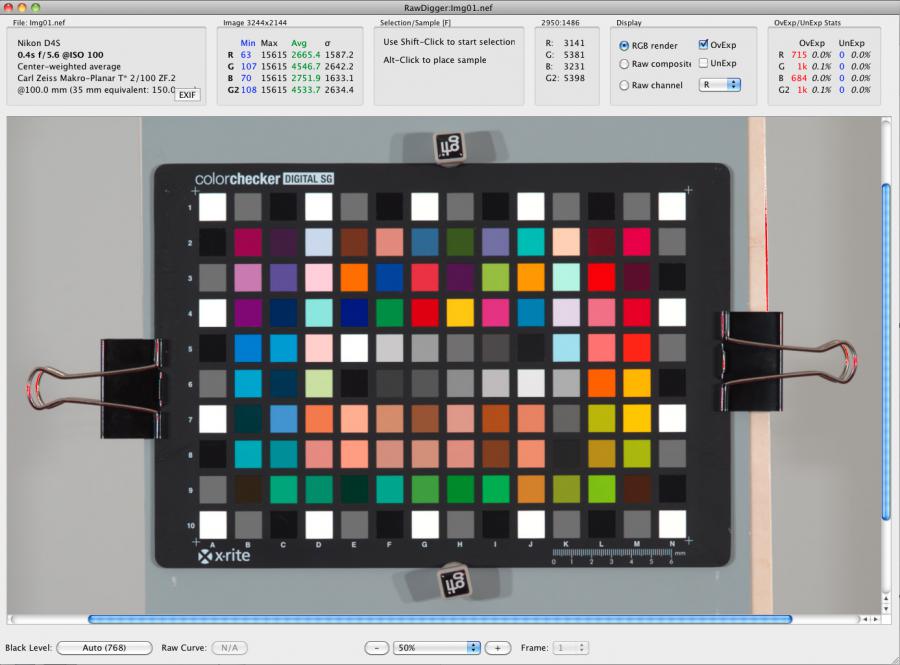900x665 pixels.
Task: Open the EXIF details button
Action: (188, 95)
